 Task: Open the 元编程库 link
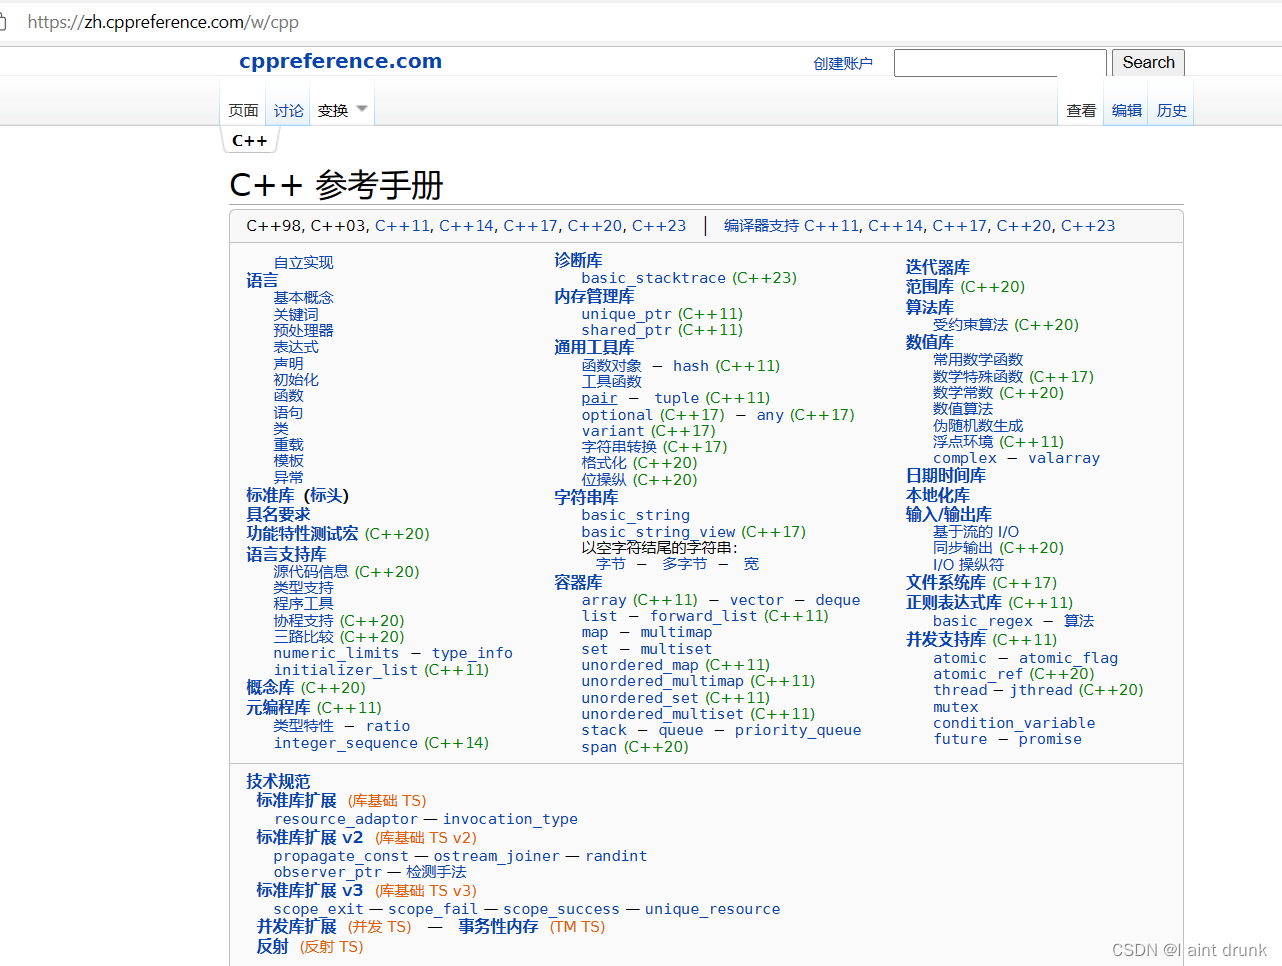click(x=278, y=707)
